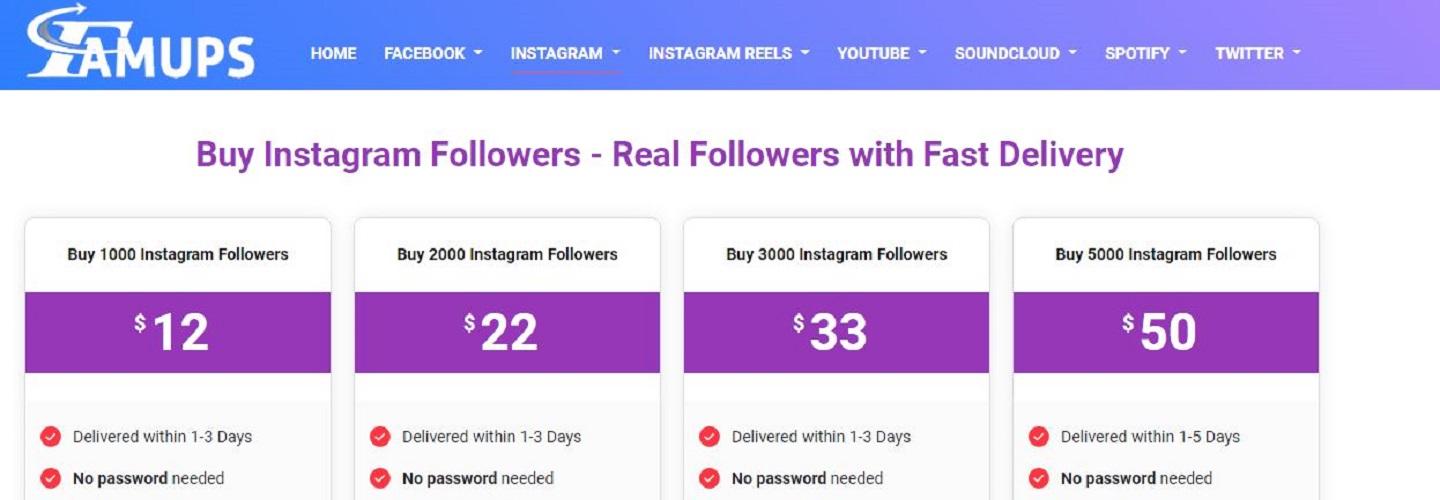The height and width of the screenshot is (500, 1440).
Task: Open the Spotify dropdown menu
Action: [x=1145, y=54]
